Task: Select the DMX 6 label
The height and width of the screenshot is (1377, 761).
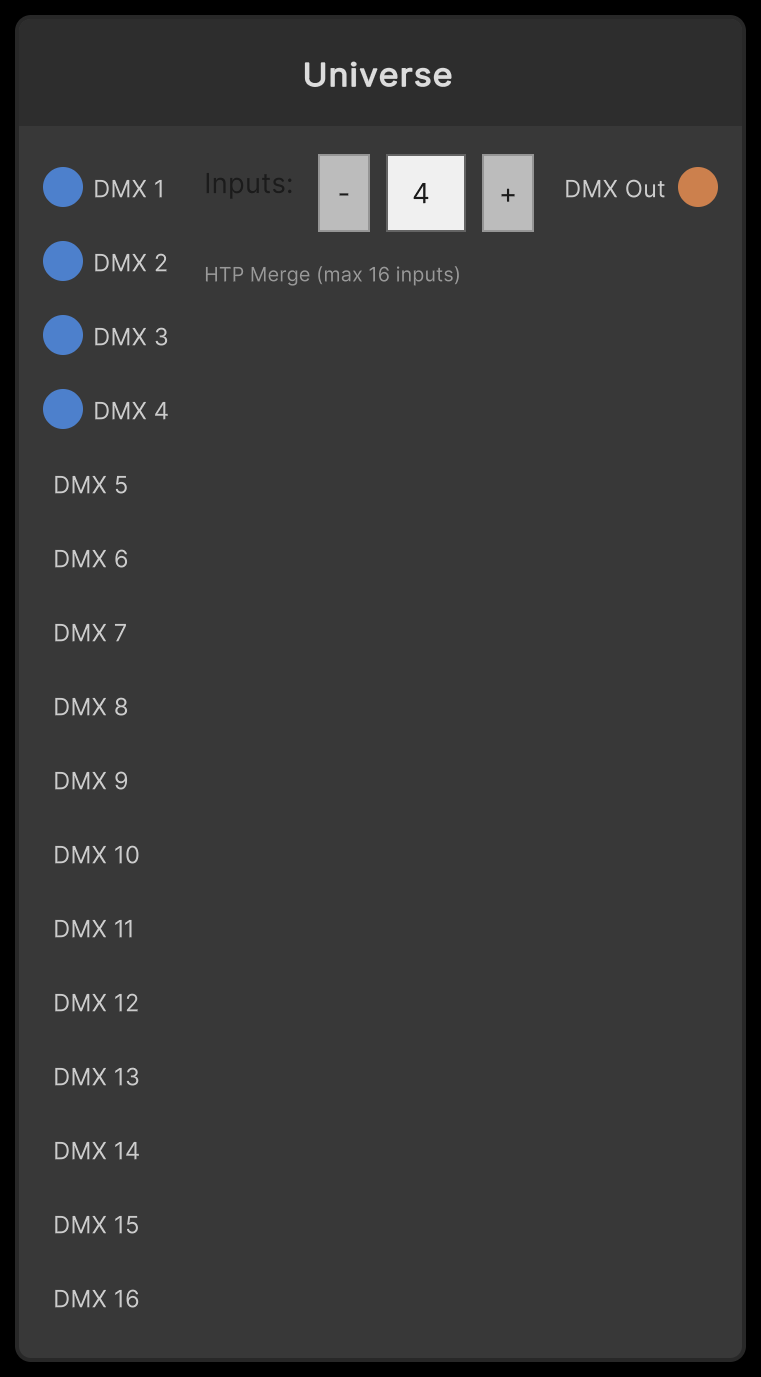Action: (91, 559)
